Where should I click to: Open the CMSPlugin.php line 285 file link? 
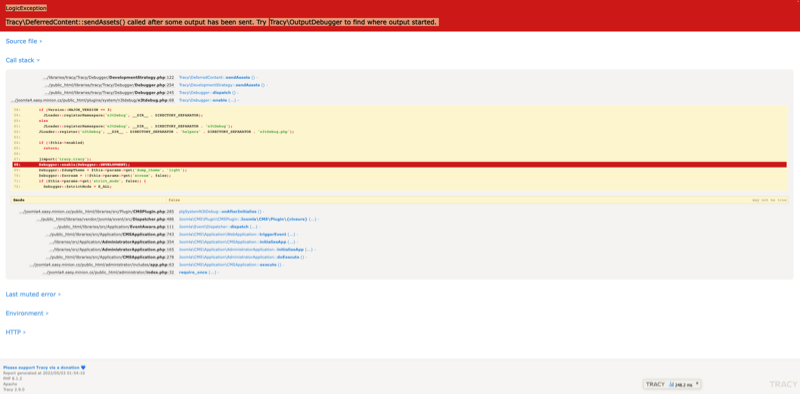coord(96,211)
